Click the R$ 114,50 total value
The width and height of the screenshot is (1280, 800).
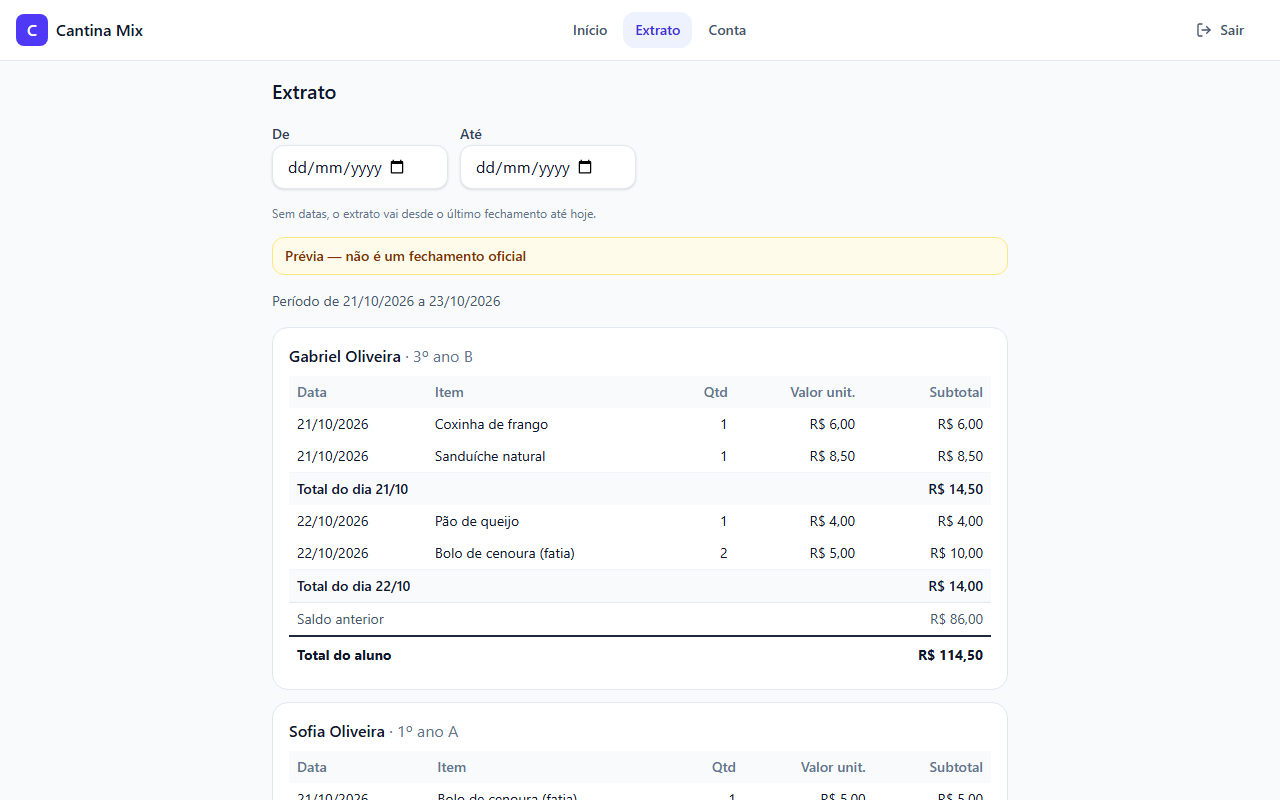(950, 655)
